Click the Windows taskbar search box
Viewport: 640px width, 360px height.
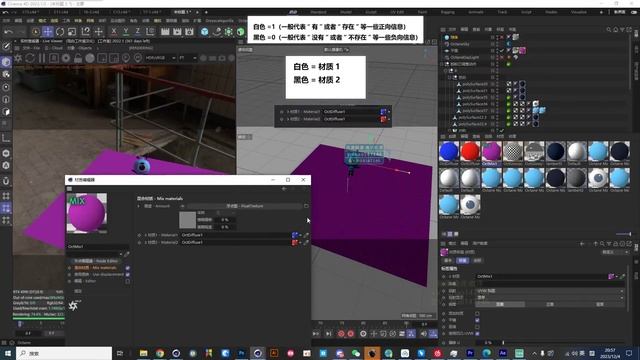point(64,353)
